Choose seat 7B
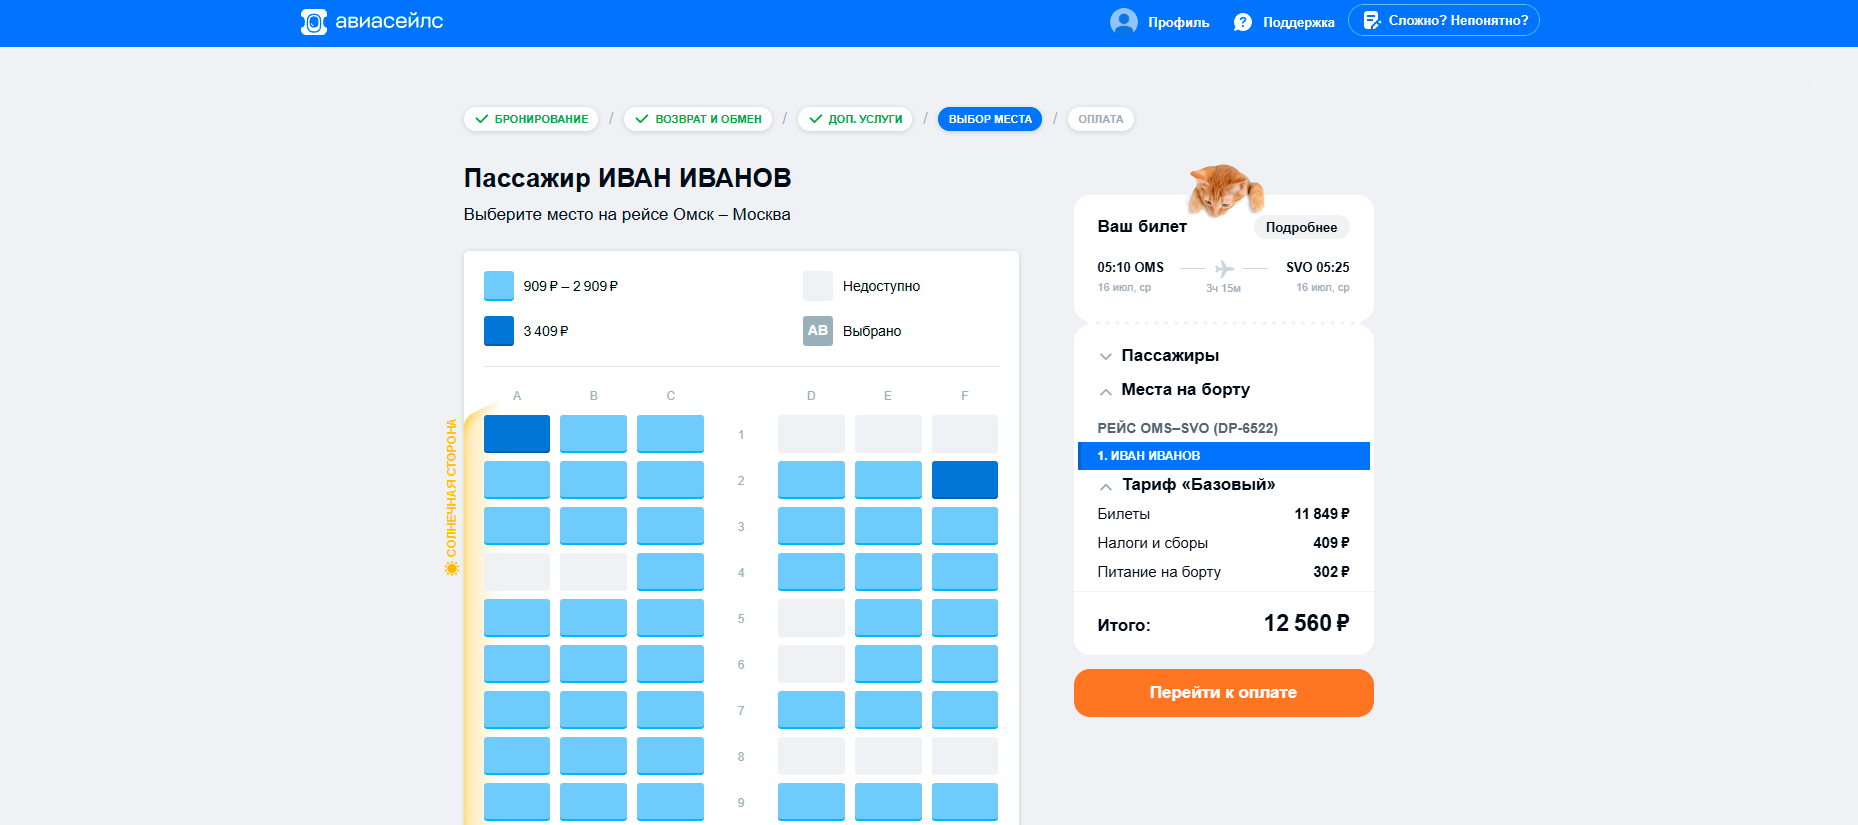 click(594, 710)
